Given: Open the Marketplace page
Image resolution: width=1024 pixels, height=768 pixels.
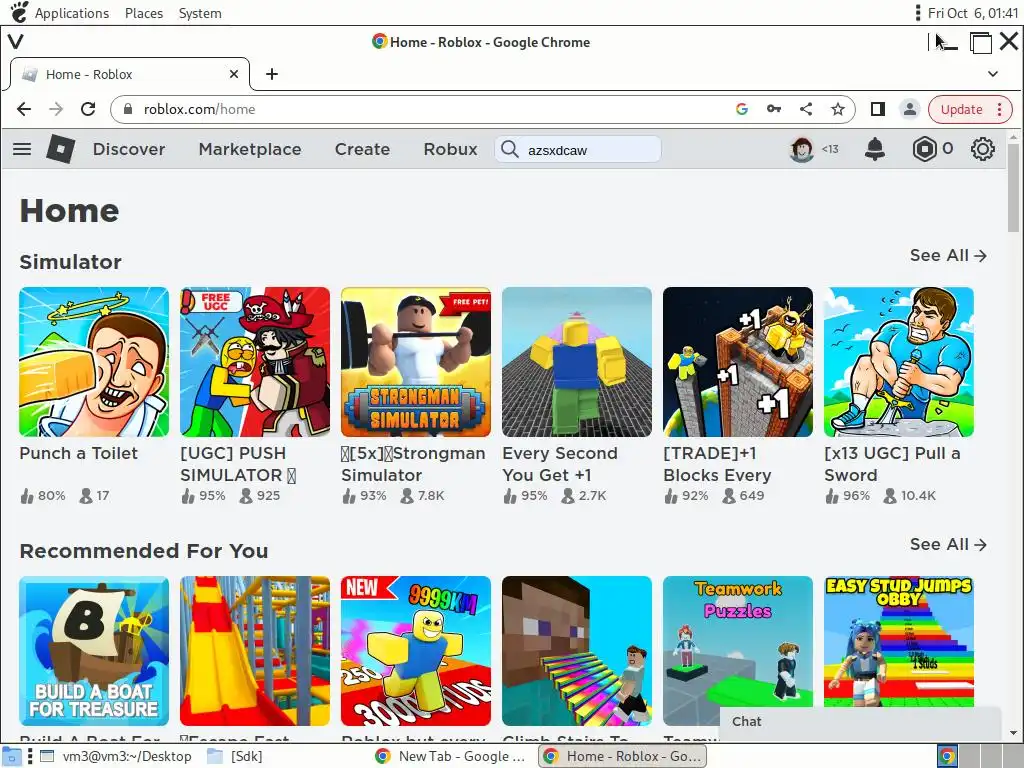Looking at the screenshot, I should tap(249, 150).
